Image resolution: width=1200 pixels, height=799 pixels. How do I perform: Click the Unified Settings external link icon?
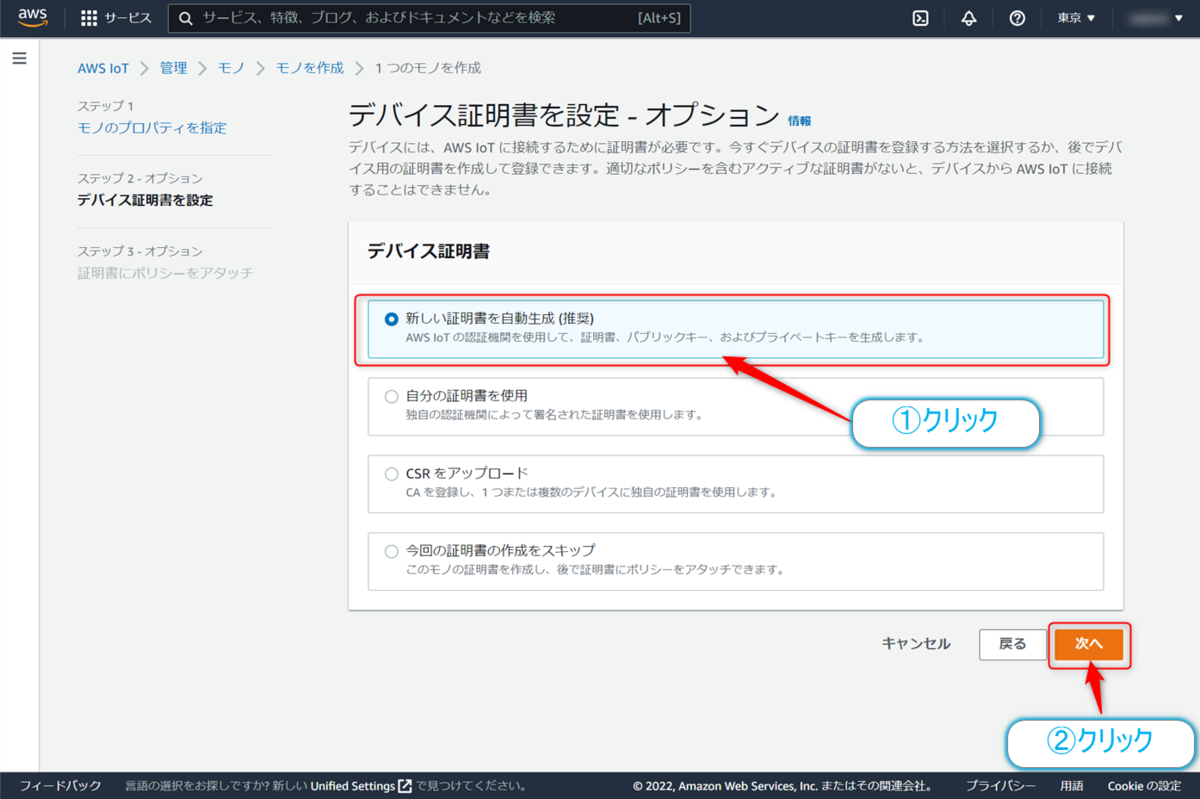coord(405,786)
